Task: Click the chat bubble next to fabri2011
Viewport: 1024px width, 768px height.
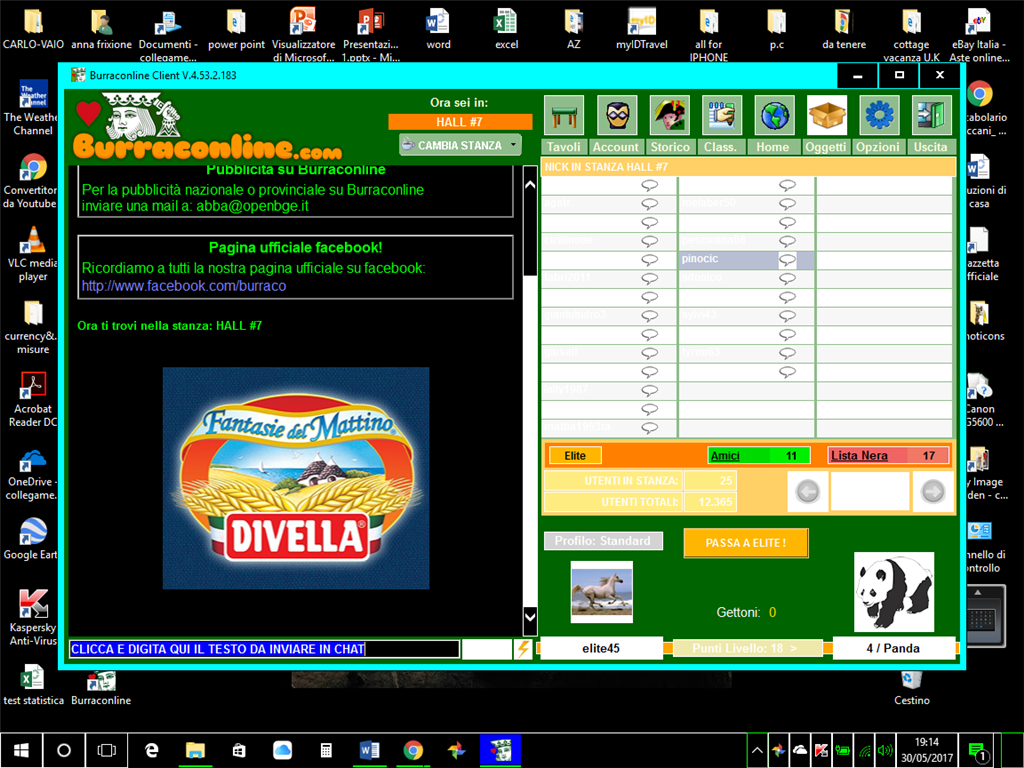Action: point(649,278)
